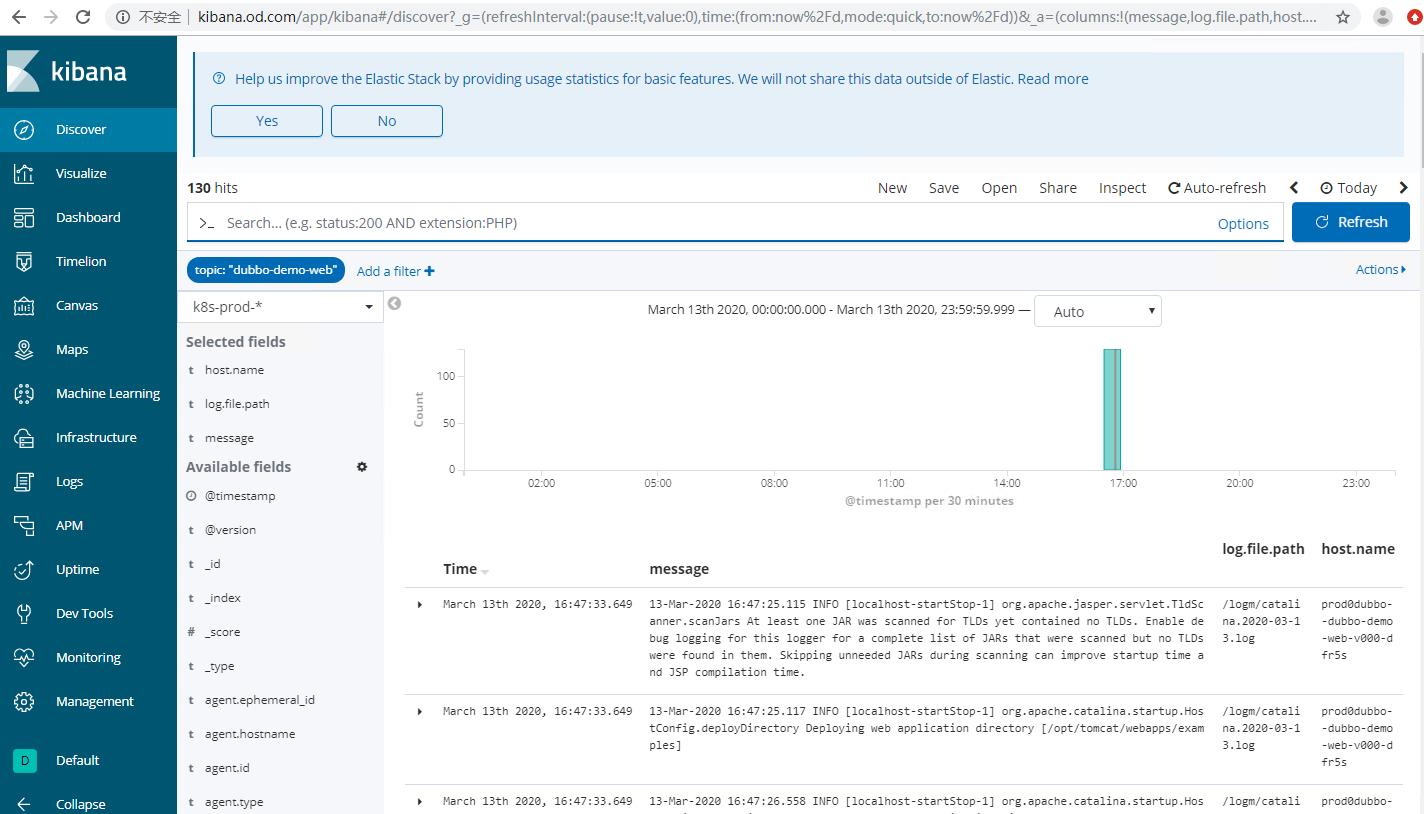The image size is (1424, 814).
Task: Click the Inspect menu item
Action: click(1122, 188)
